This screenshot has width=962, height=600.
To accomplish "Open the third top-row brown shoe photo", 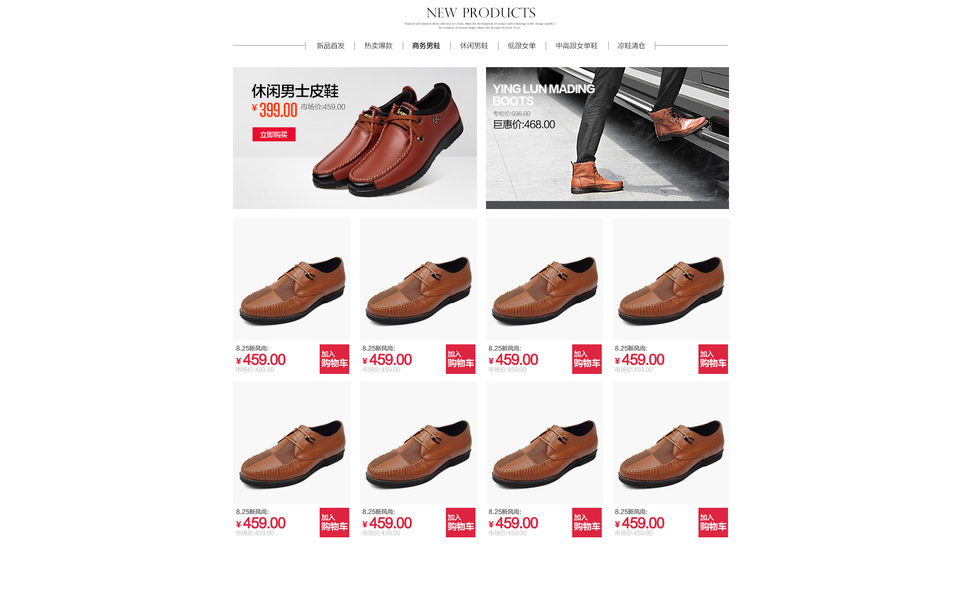I will point(544,279).
